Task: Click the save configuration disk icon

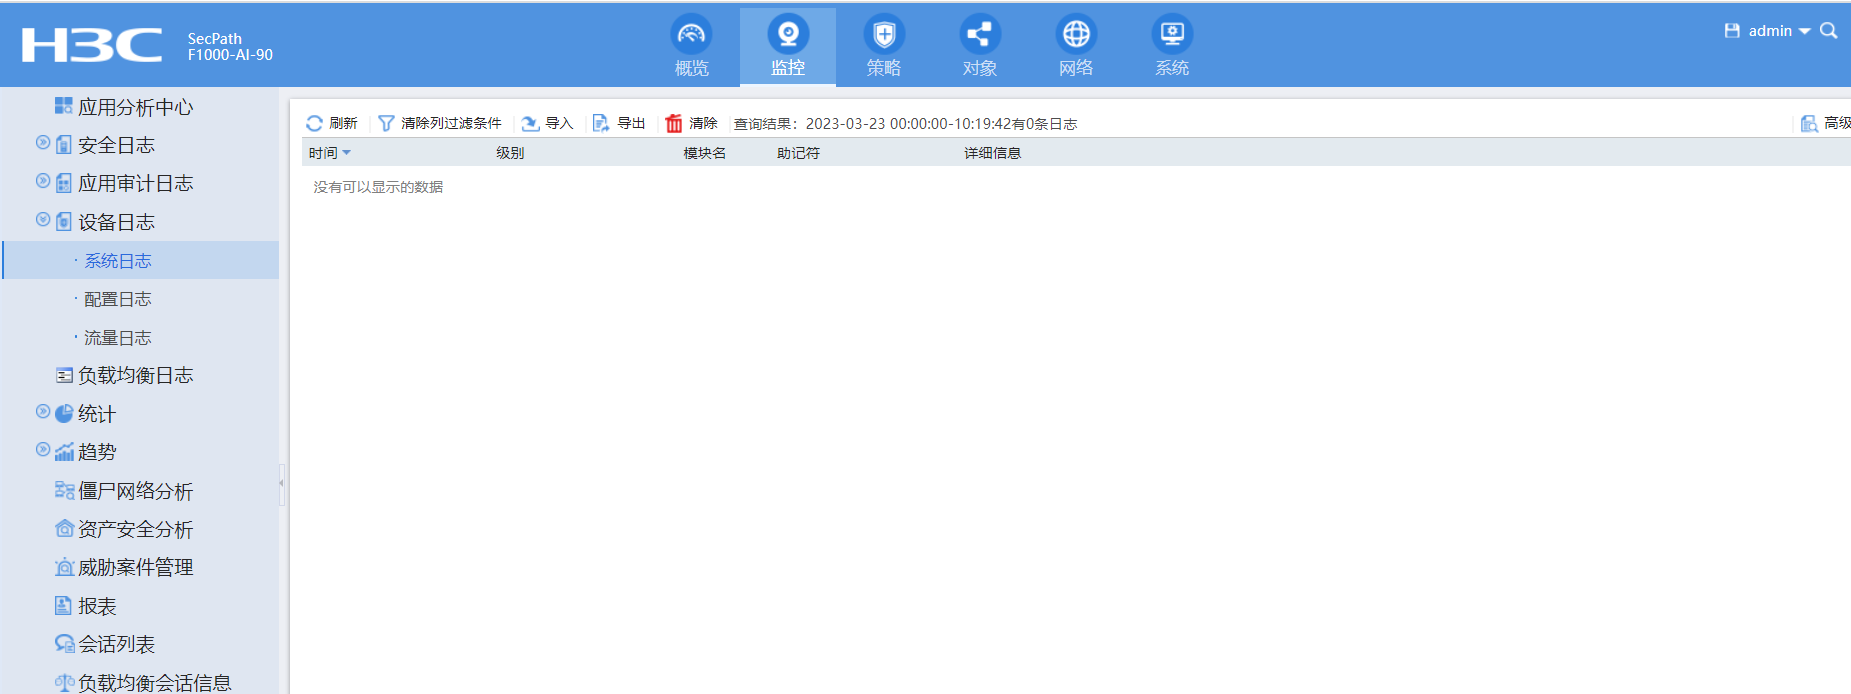Action: (1732, 31)
